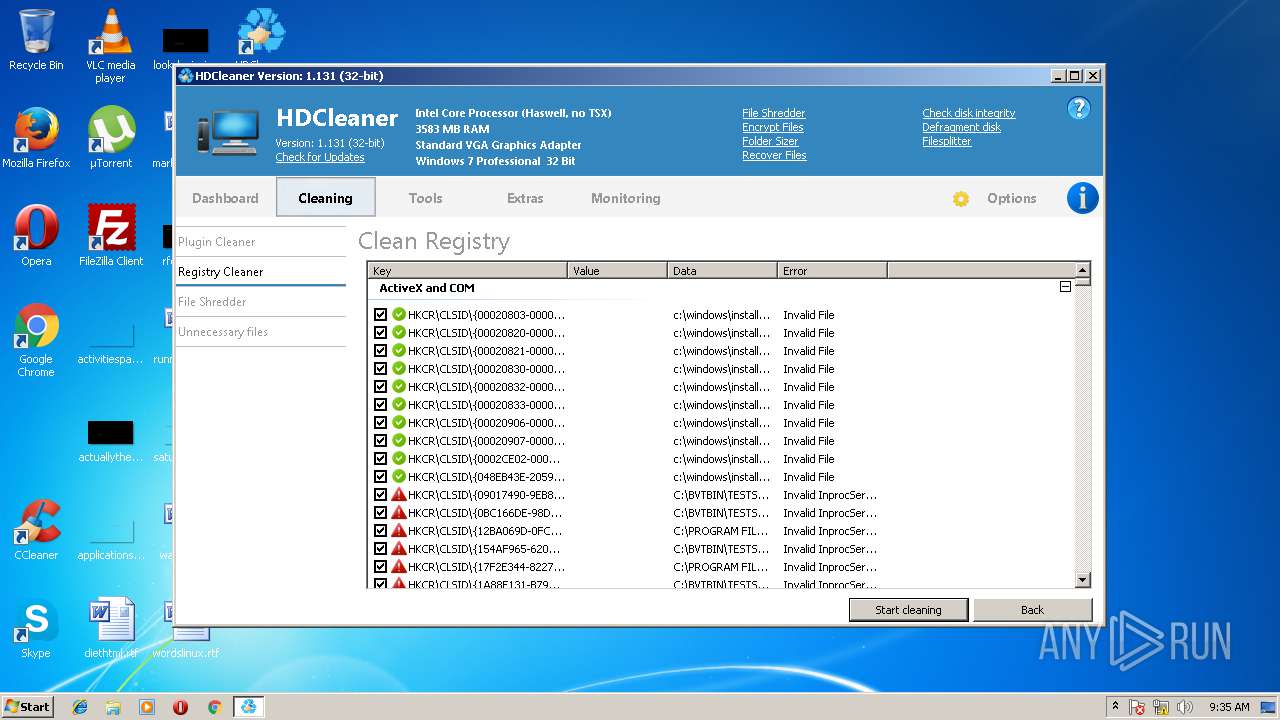Open the Folder Sizer link
The image size is (1280, 720).
coord(770,141)
